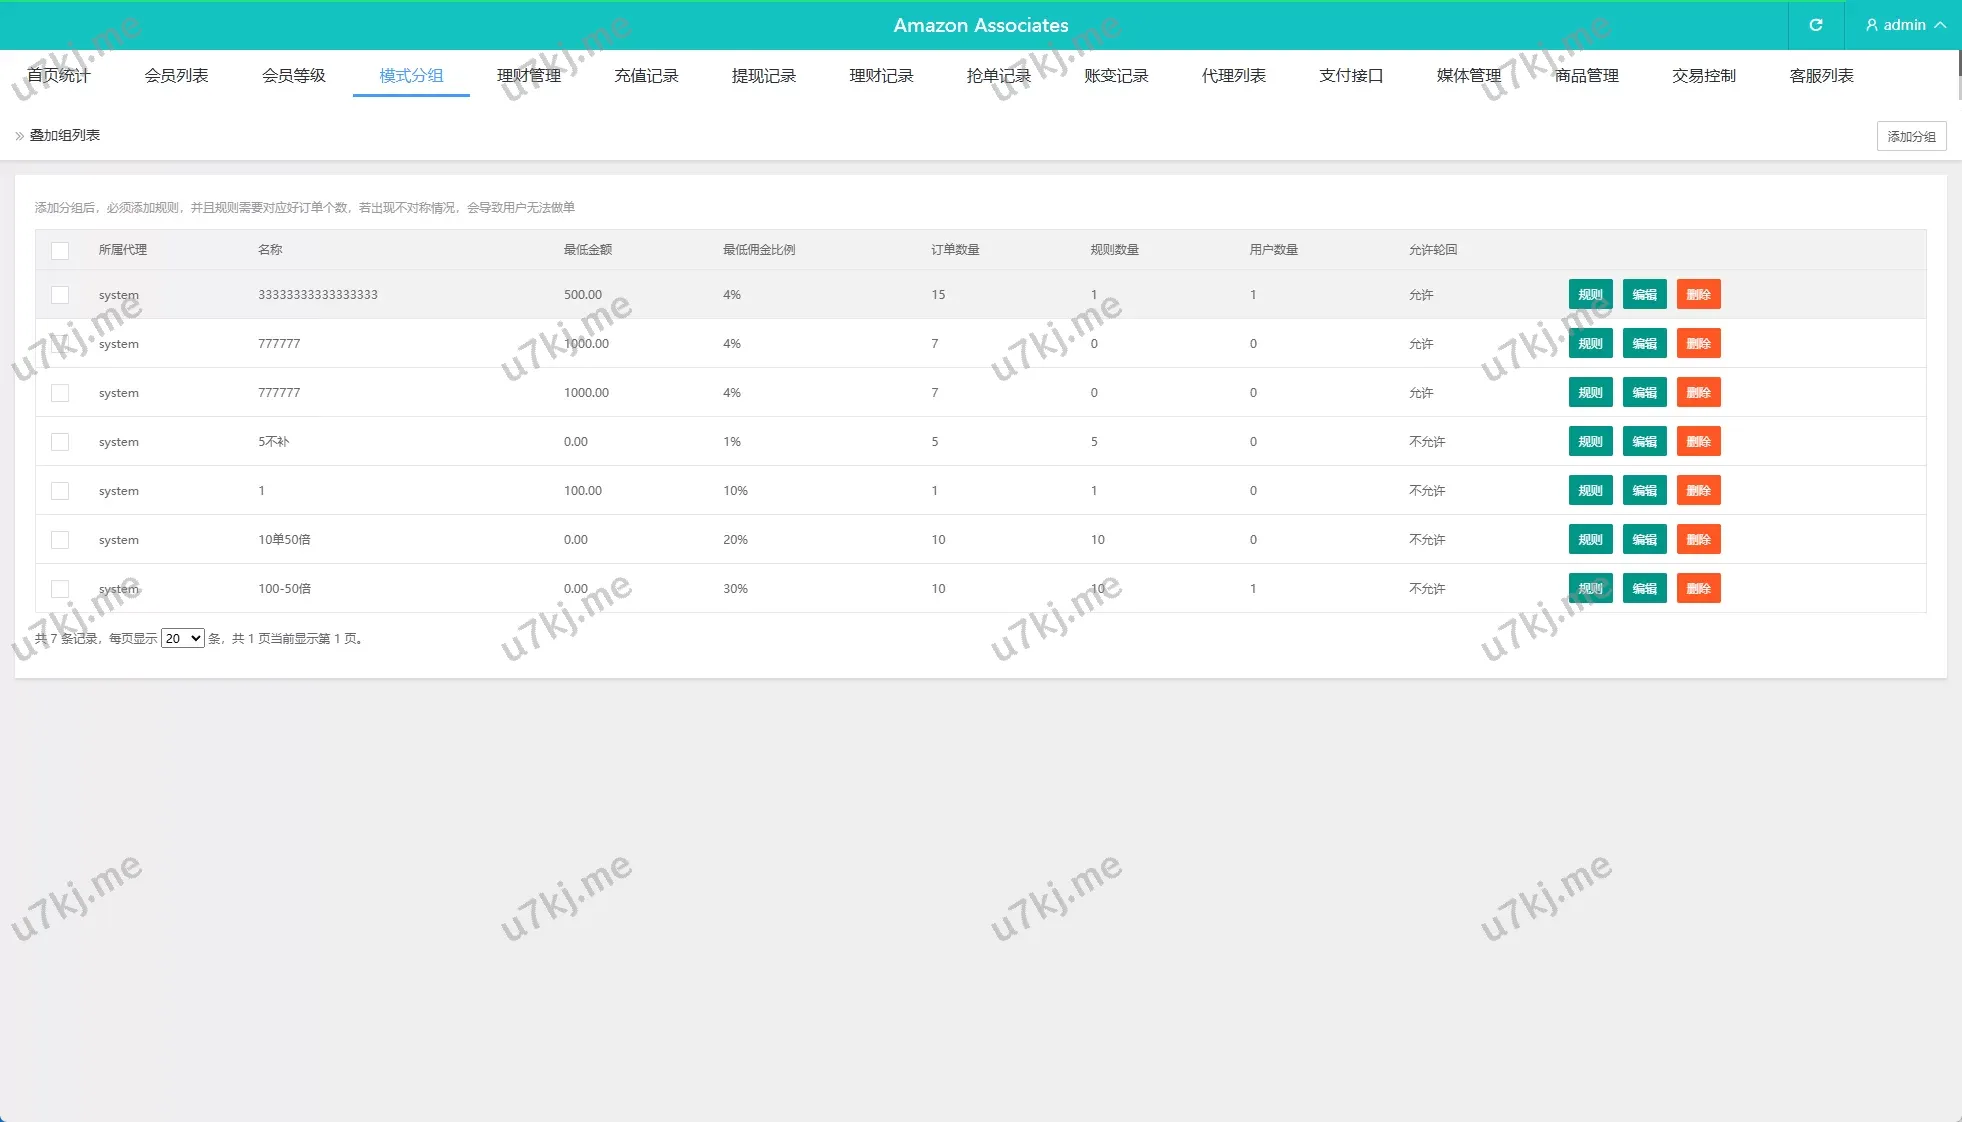
Task: Go to the 客服列表 tab
Action: [x=1821, y=76]
